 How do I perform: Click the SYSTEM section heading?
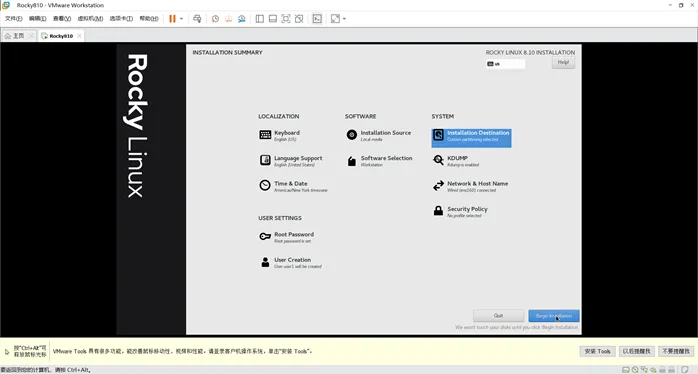[x=442, y=116]
